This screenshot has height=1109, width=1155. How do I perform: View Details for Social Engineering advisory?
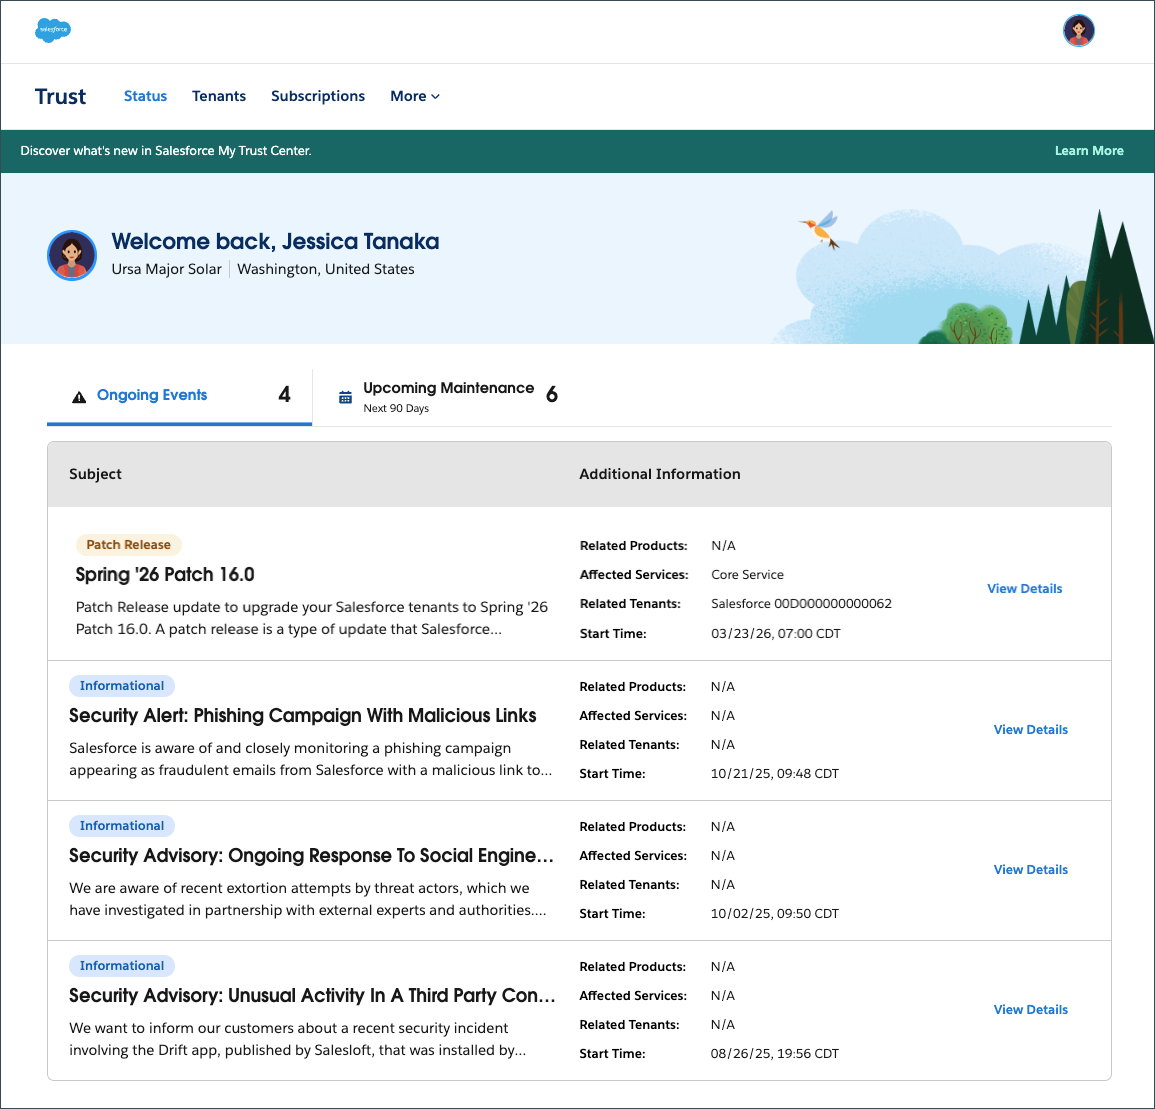coord(1030,870)
